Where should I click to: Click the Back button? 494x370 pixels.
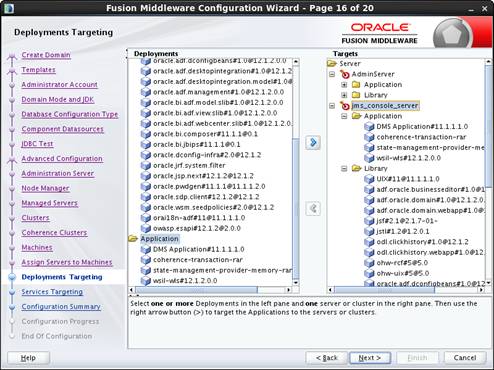[326, 358]
